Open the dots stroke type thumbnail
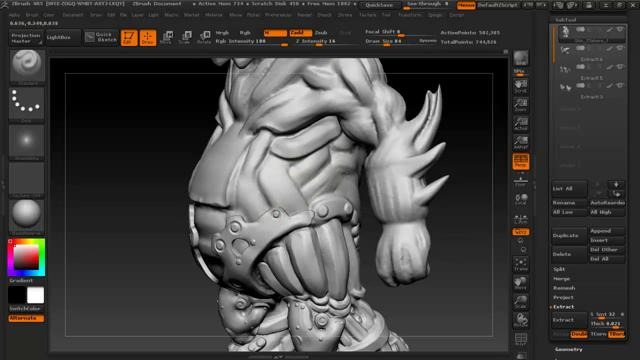This screenshot has width=640, height=360. [x=27, y=102]
